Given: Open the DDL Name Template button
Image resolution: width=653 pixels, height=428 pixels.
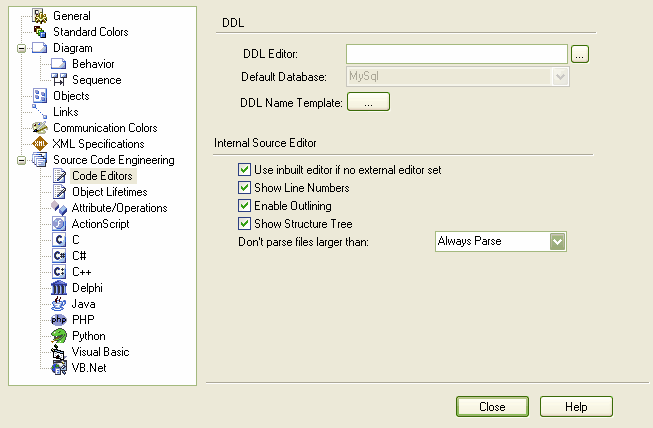Looking at the screenshot, I should (x=369, y=102).
